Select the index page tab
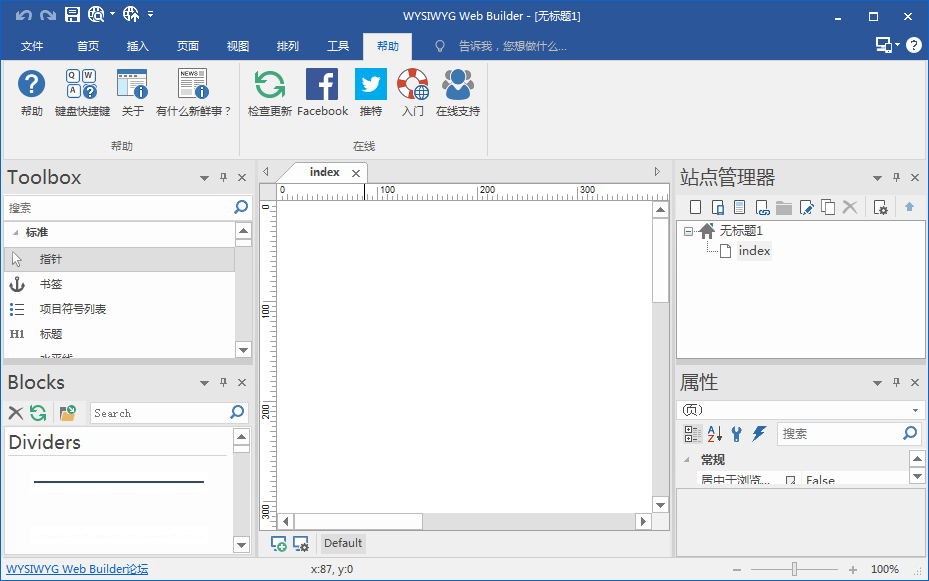 (322, 171)
